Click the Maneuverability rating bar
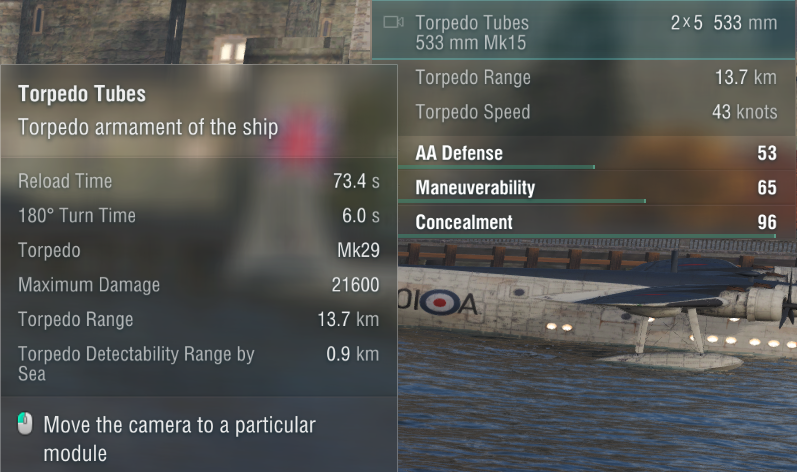The width and height of the screenshot is (797, 472). (x=530, y=201)
